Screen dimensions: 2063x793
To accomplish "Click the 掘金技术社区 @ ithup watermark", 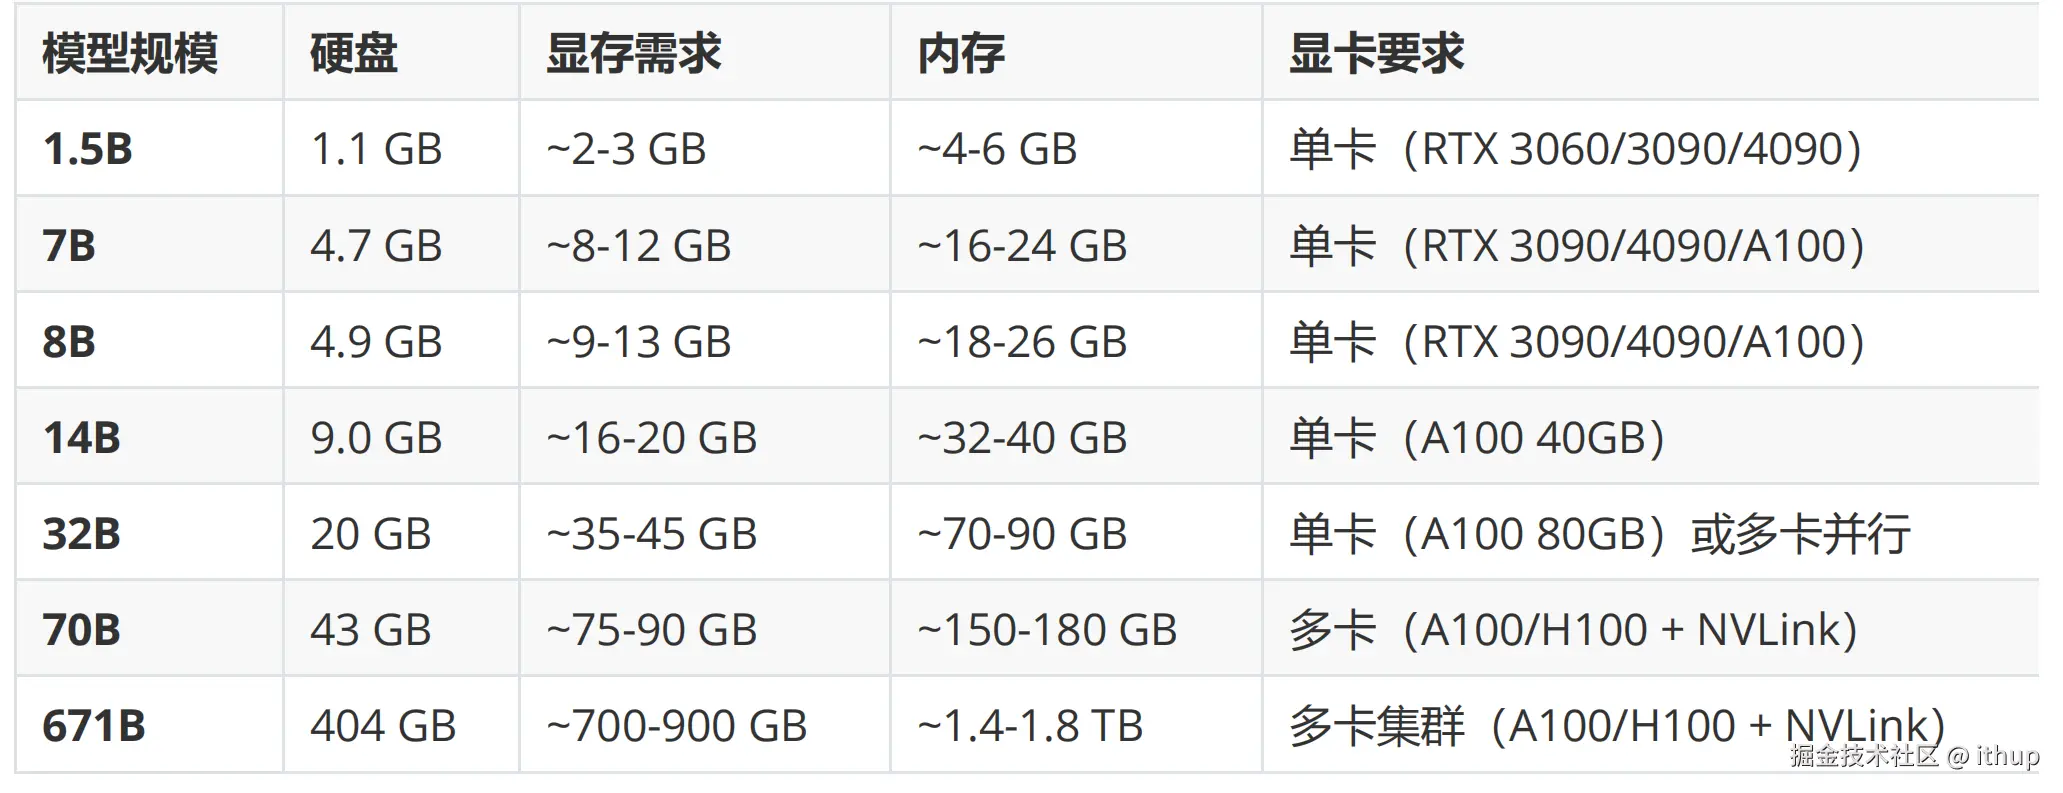I will click(1914, 756).
